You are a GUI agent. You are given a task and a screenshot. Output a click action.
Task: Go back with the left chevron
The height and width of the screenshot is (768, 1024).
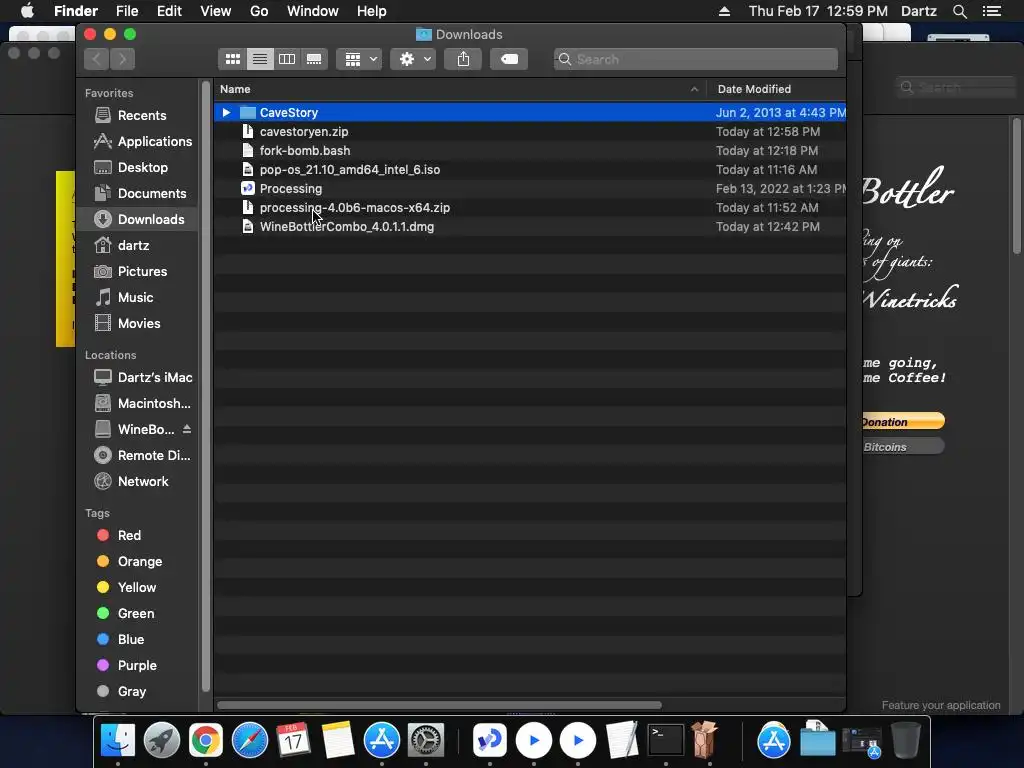97,59
